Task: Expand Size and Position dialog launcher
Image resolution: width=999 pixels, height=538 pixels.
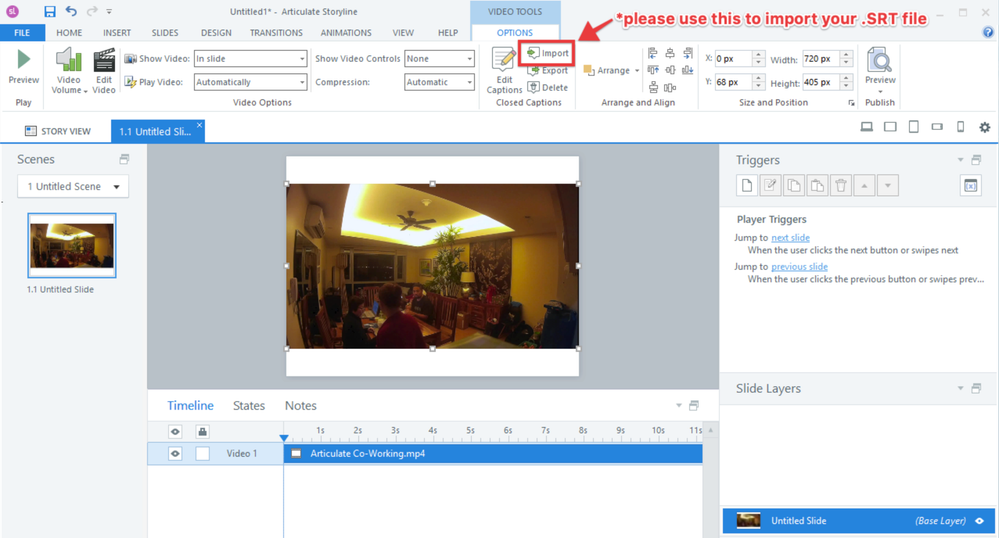Action: [x=851, y=103]
